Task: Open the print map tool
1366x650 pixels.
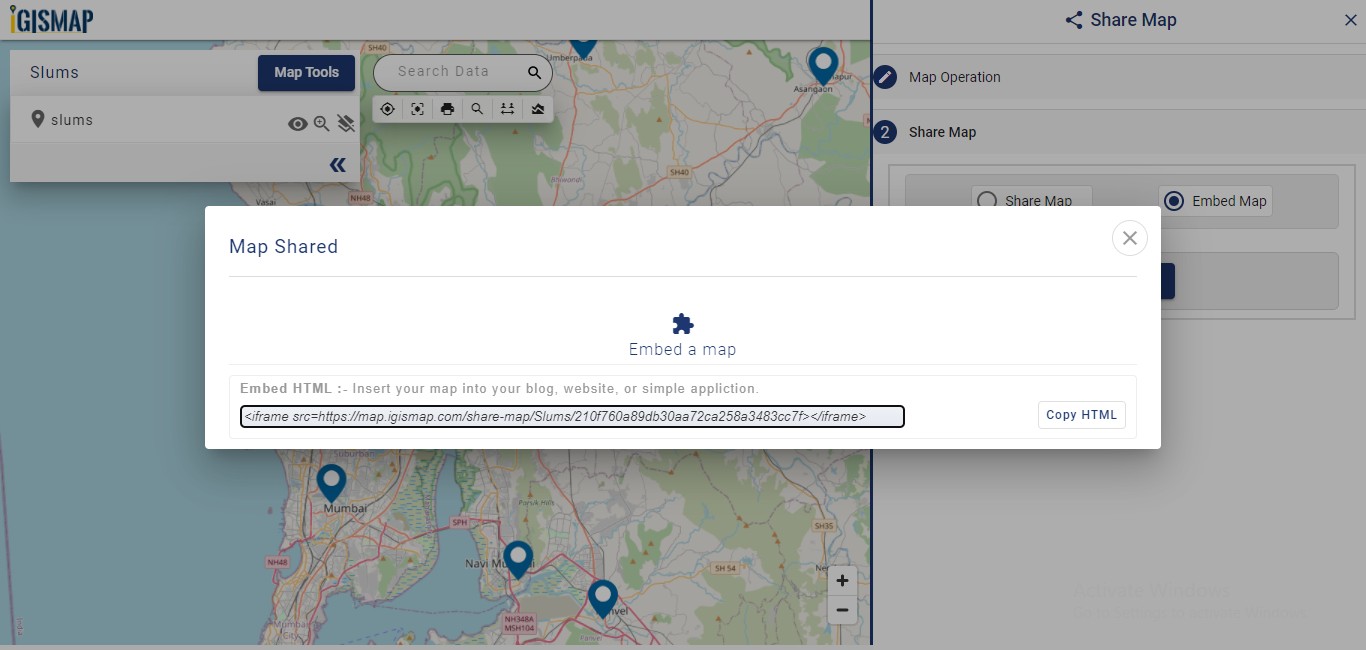Action: pos(447,108)
